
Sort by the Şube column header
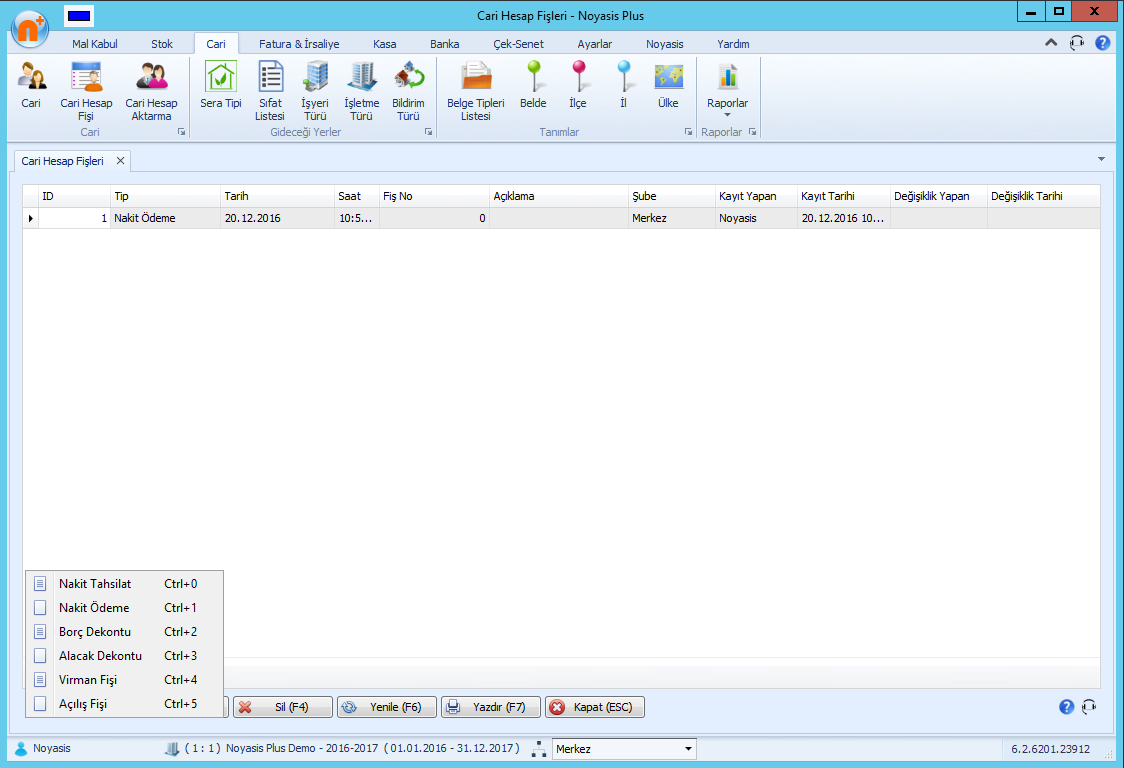tap(672, 196)
